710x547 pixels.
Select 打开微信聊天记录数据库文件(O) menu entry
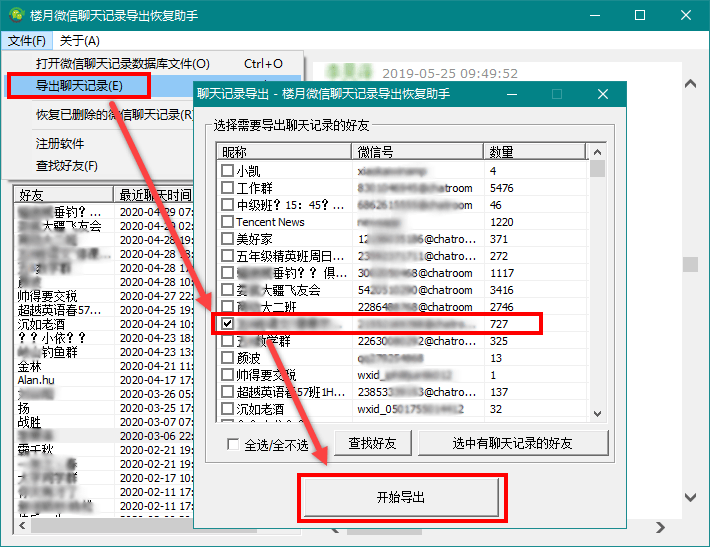(x=122, y=64)
